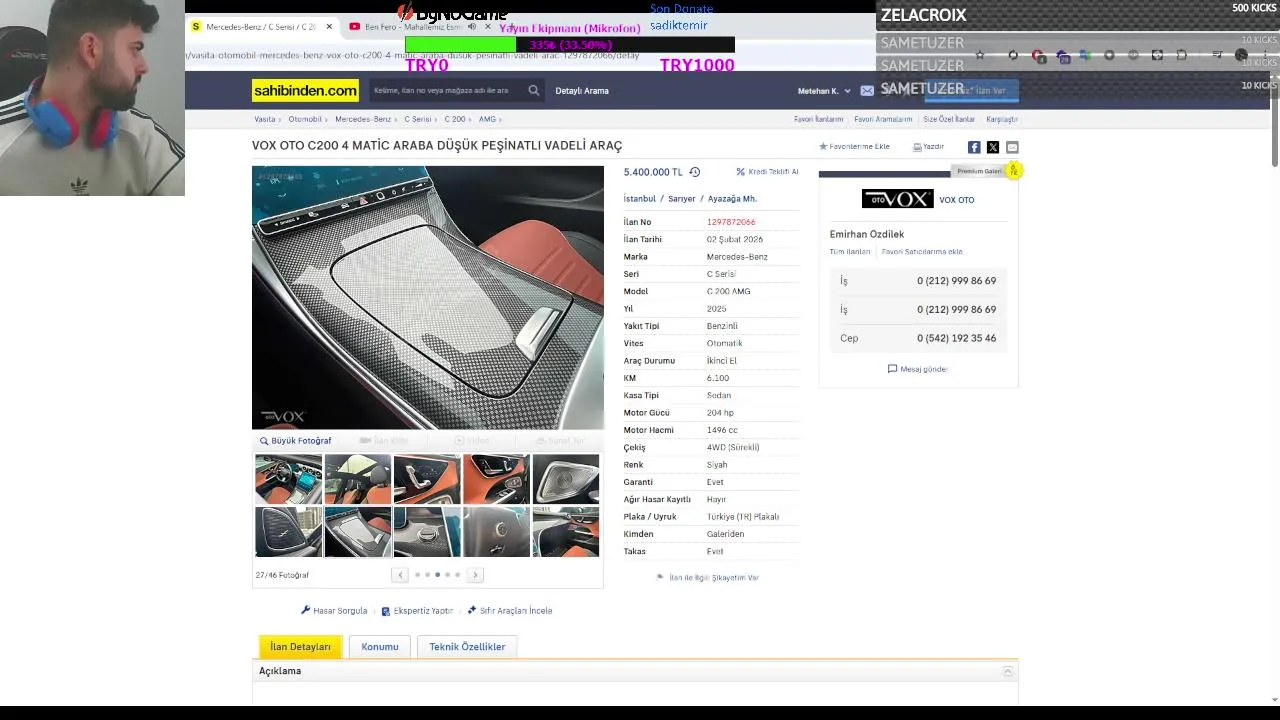This screenshot has width=1280, height=720.
Task: Open steering wheel interior thumbnail
Action: pos(288,479)
